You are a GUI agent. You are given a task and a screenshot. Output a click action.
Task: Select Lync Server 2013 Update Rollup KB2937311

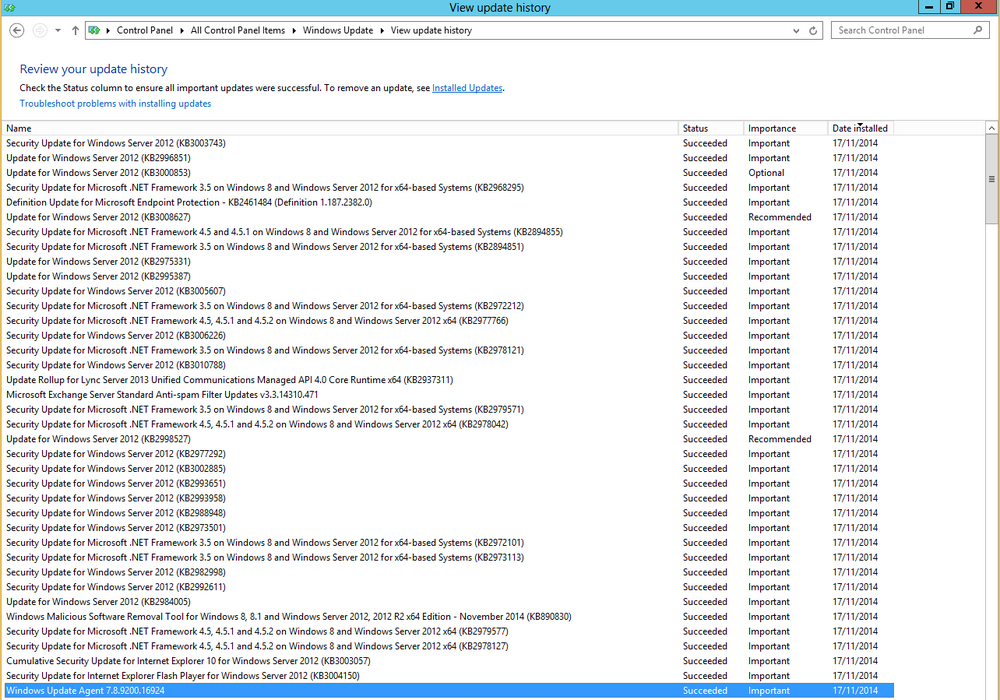(x=449, y=380)
